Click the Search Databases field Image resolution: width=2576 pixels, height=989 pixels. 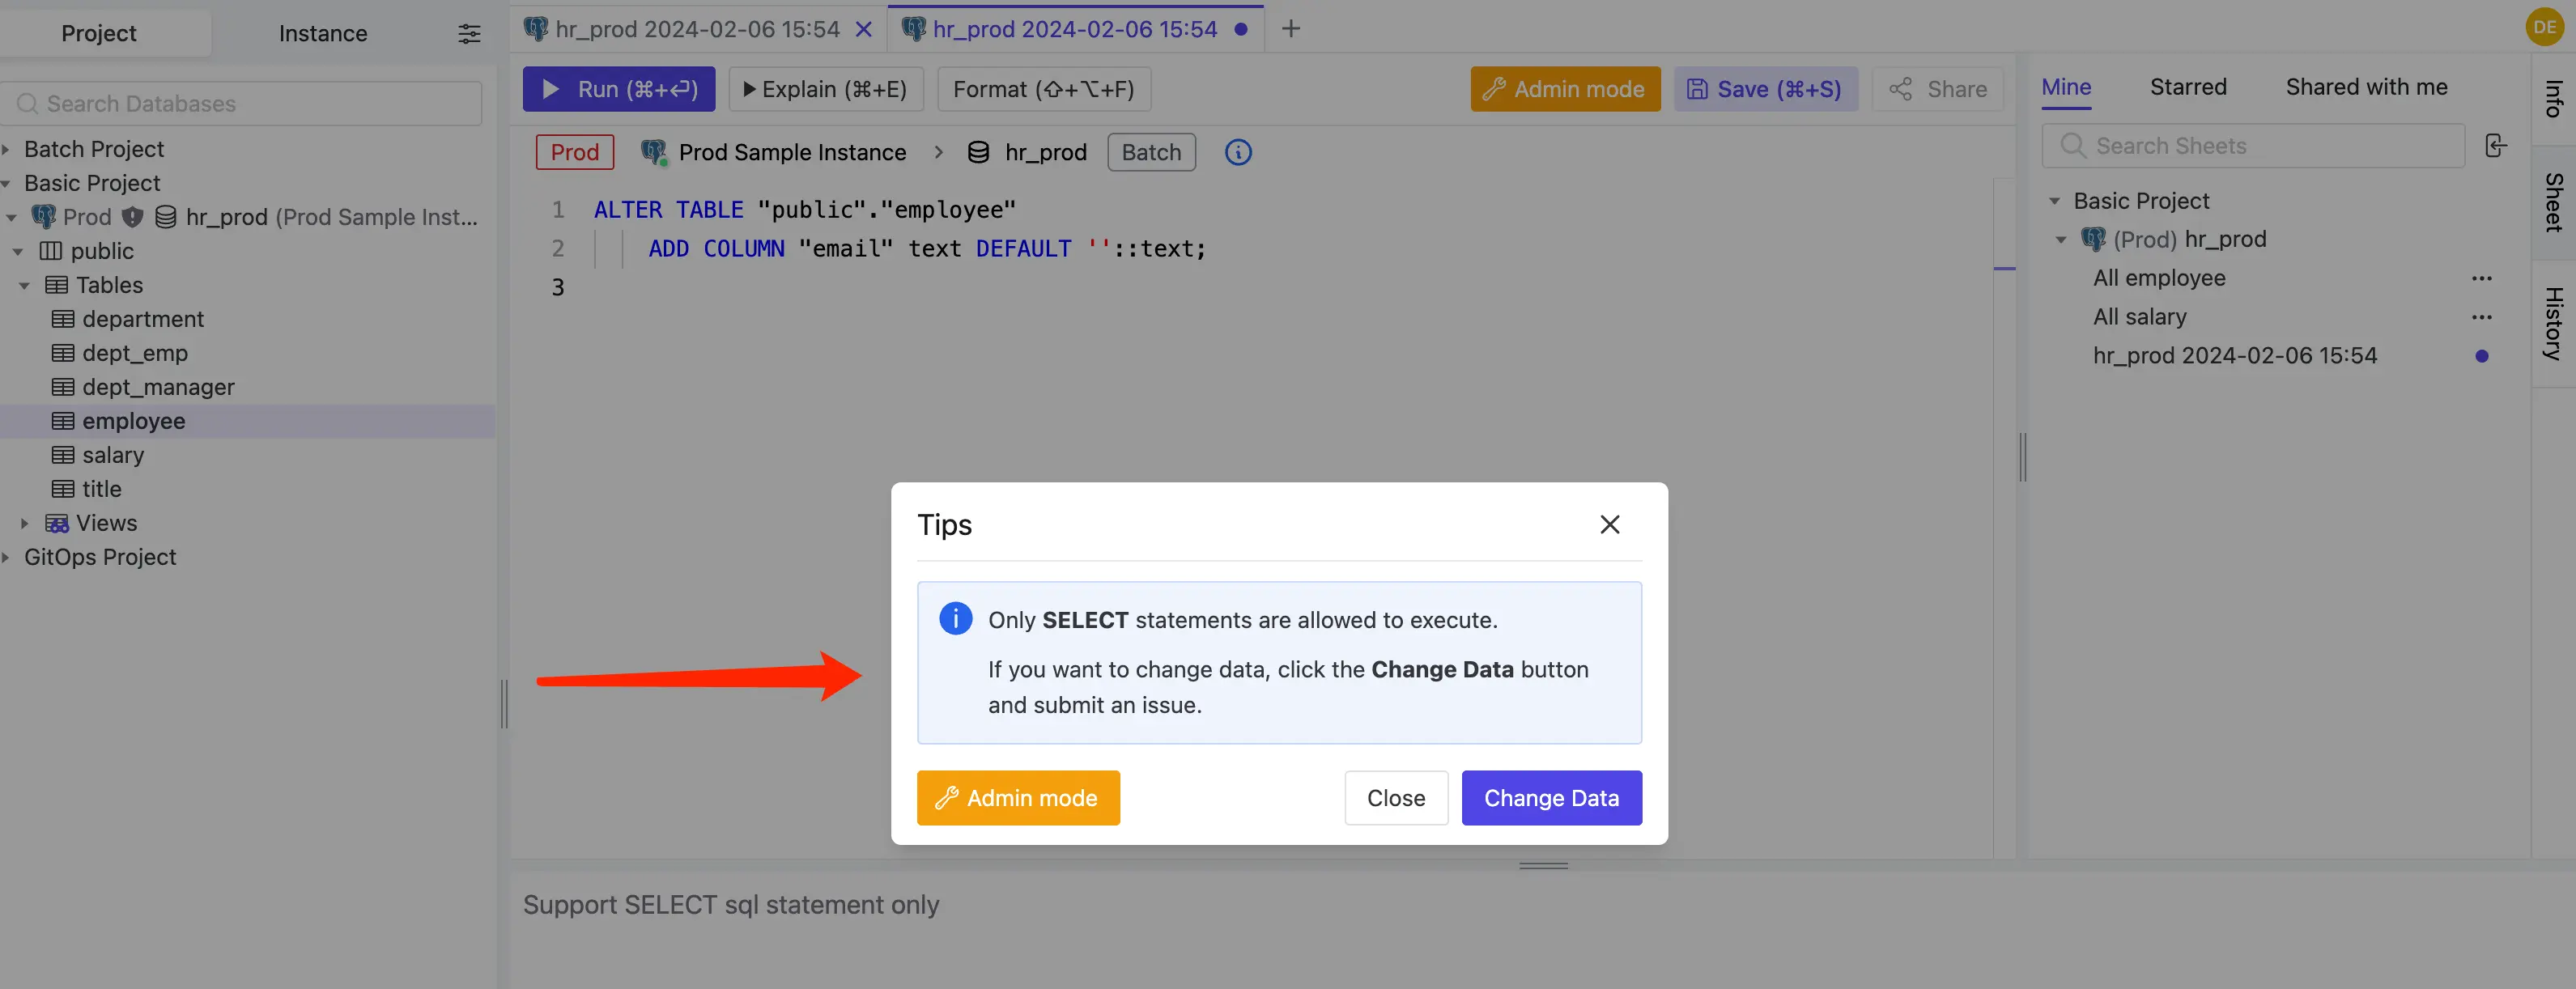pos(242,104)
